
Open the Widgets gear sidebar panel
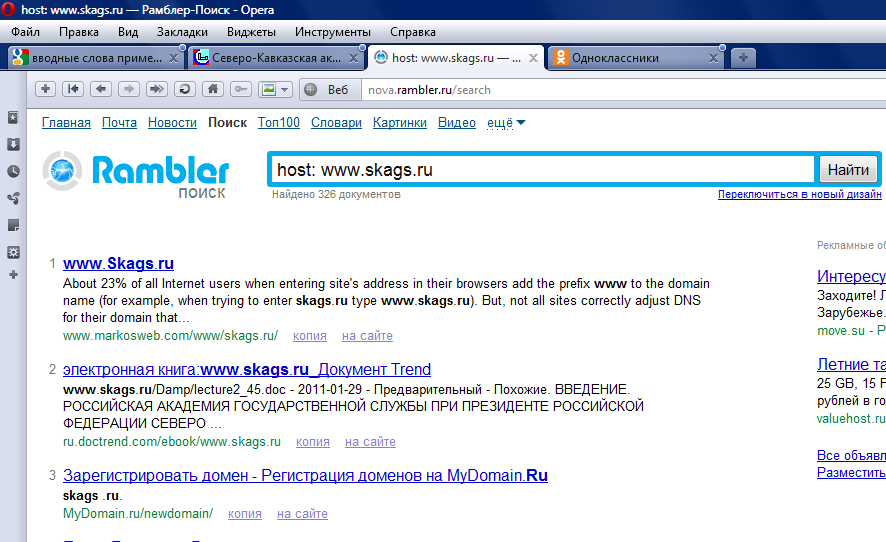[13, 253]
